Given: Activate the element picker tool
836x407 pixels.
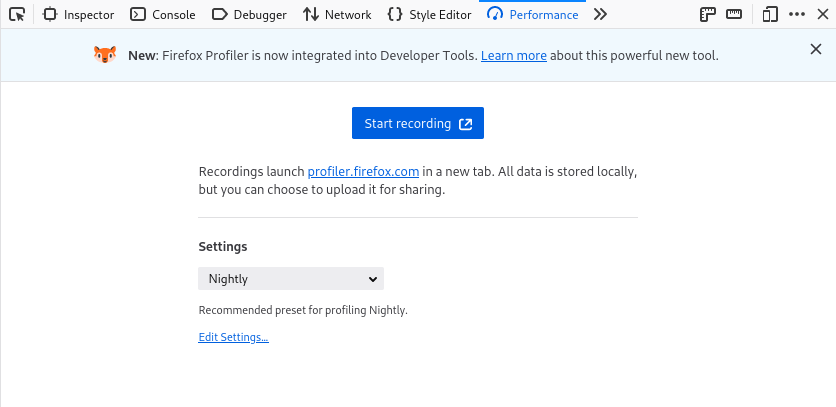Looking at the screenshot, I should 16,15.
